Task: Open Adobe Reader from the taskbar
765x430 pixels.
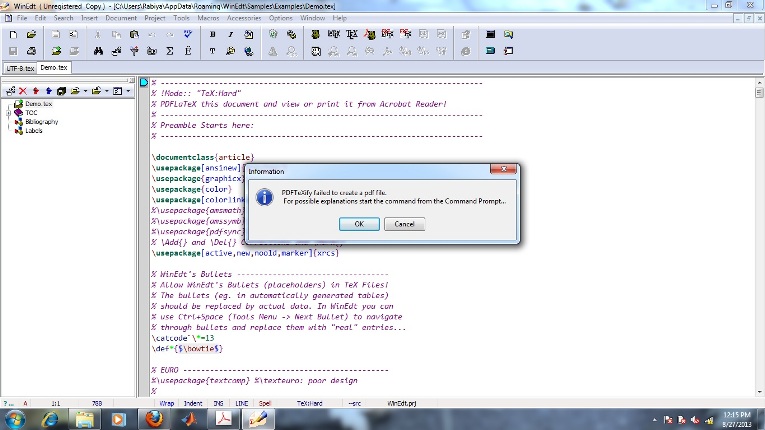Action: [223, 419]
